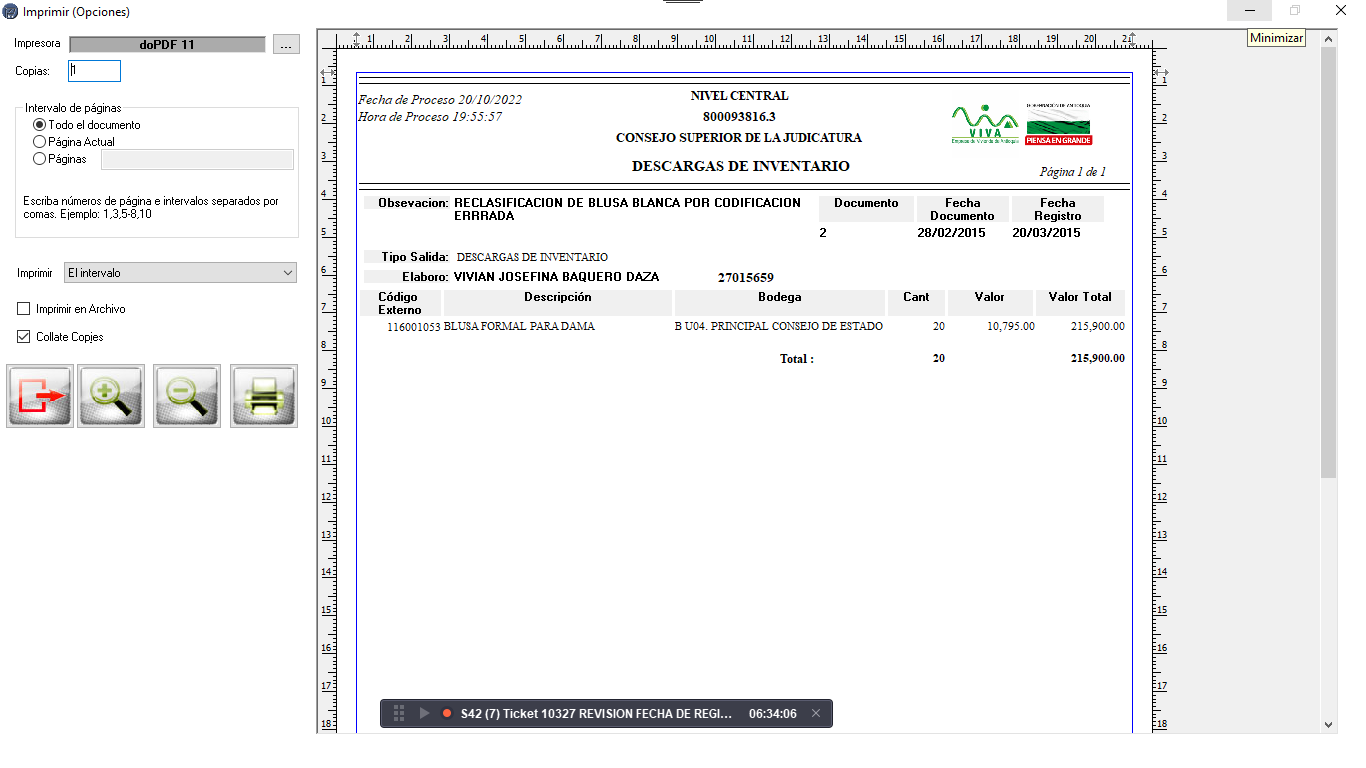Select the Todo el documento option
The image size is (1366, 768).
40,125
